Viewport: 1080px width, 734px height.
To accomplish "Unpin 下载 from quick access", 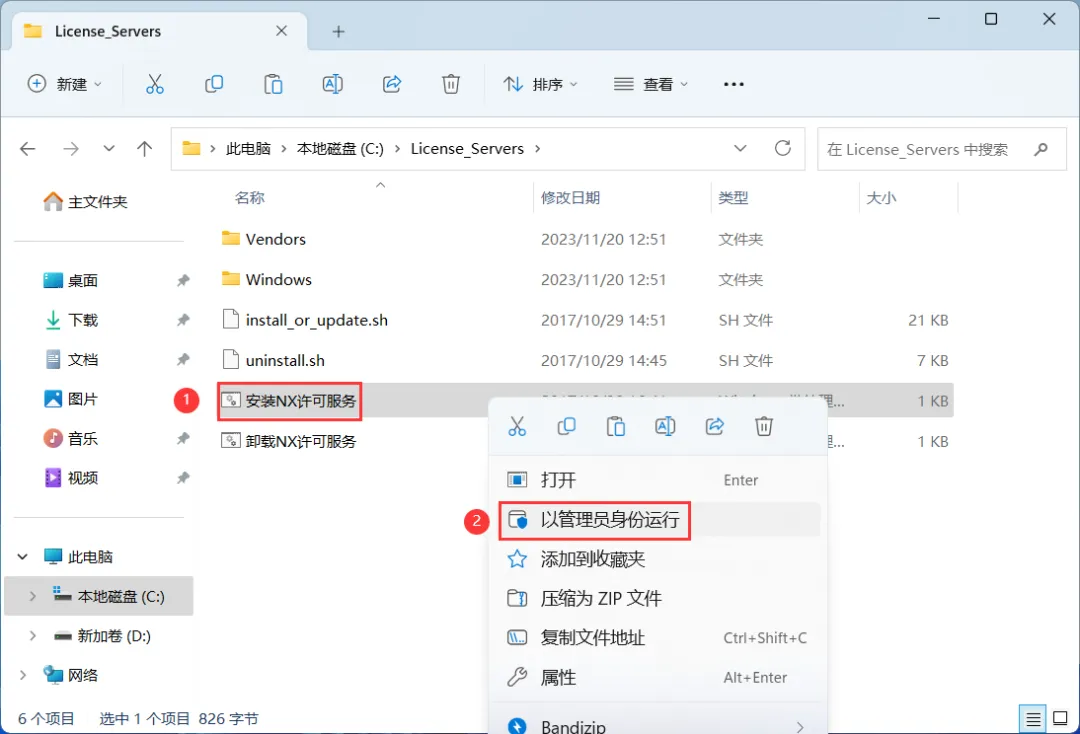I will pyautogui.click(x=183, y=320).
